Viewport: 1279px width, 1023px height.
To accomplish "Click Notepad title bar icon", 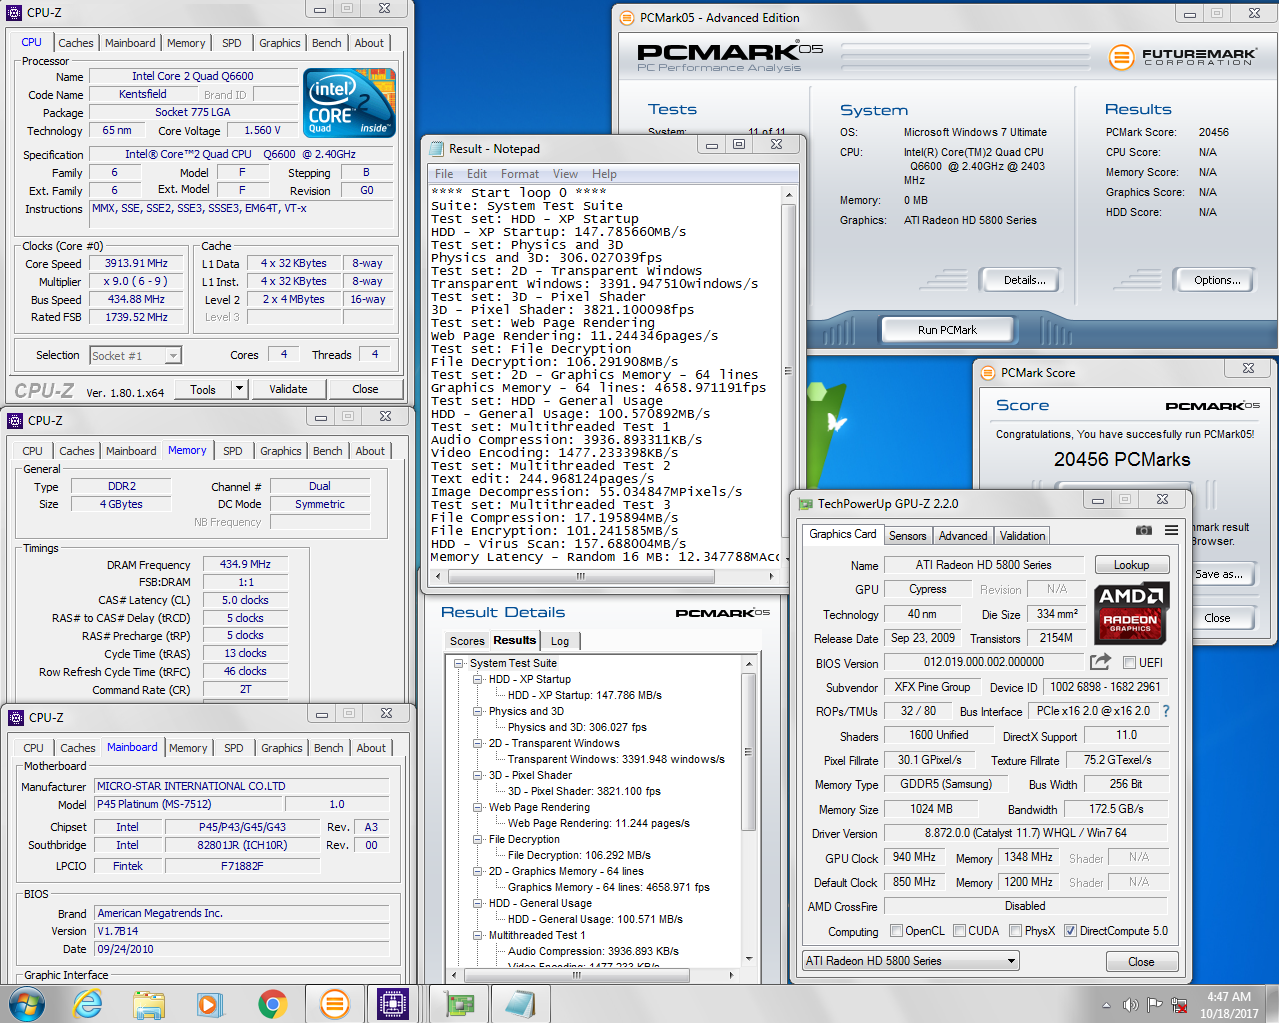I will pos(437,148).
